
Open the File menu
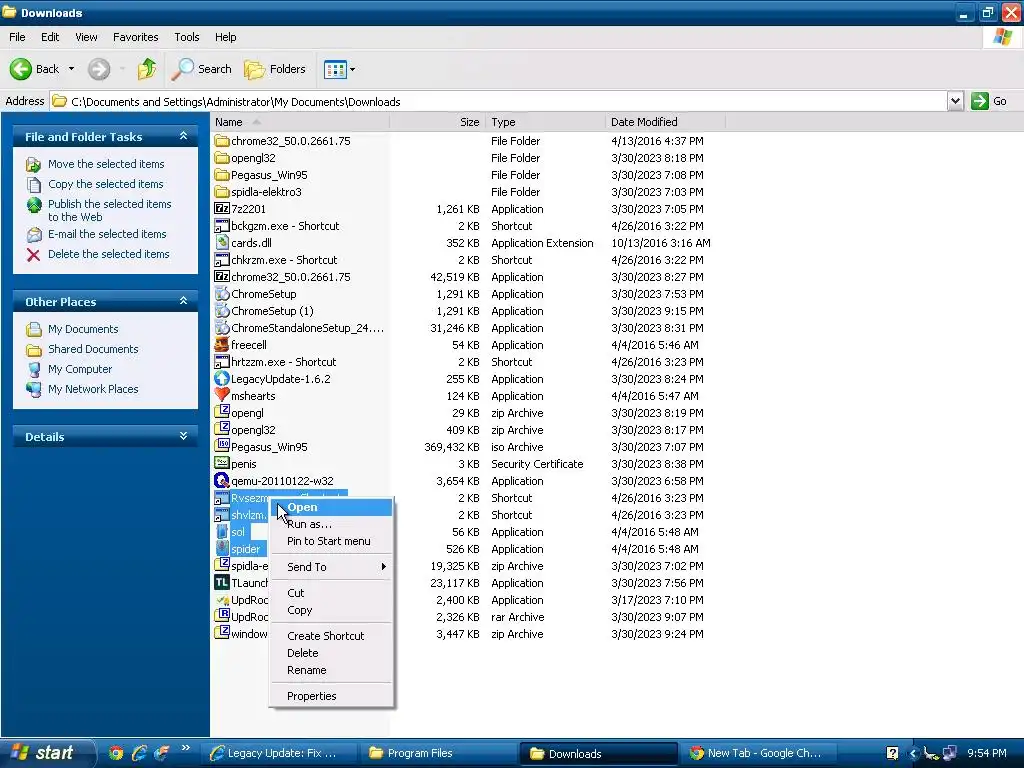17,37
